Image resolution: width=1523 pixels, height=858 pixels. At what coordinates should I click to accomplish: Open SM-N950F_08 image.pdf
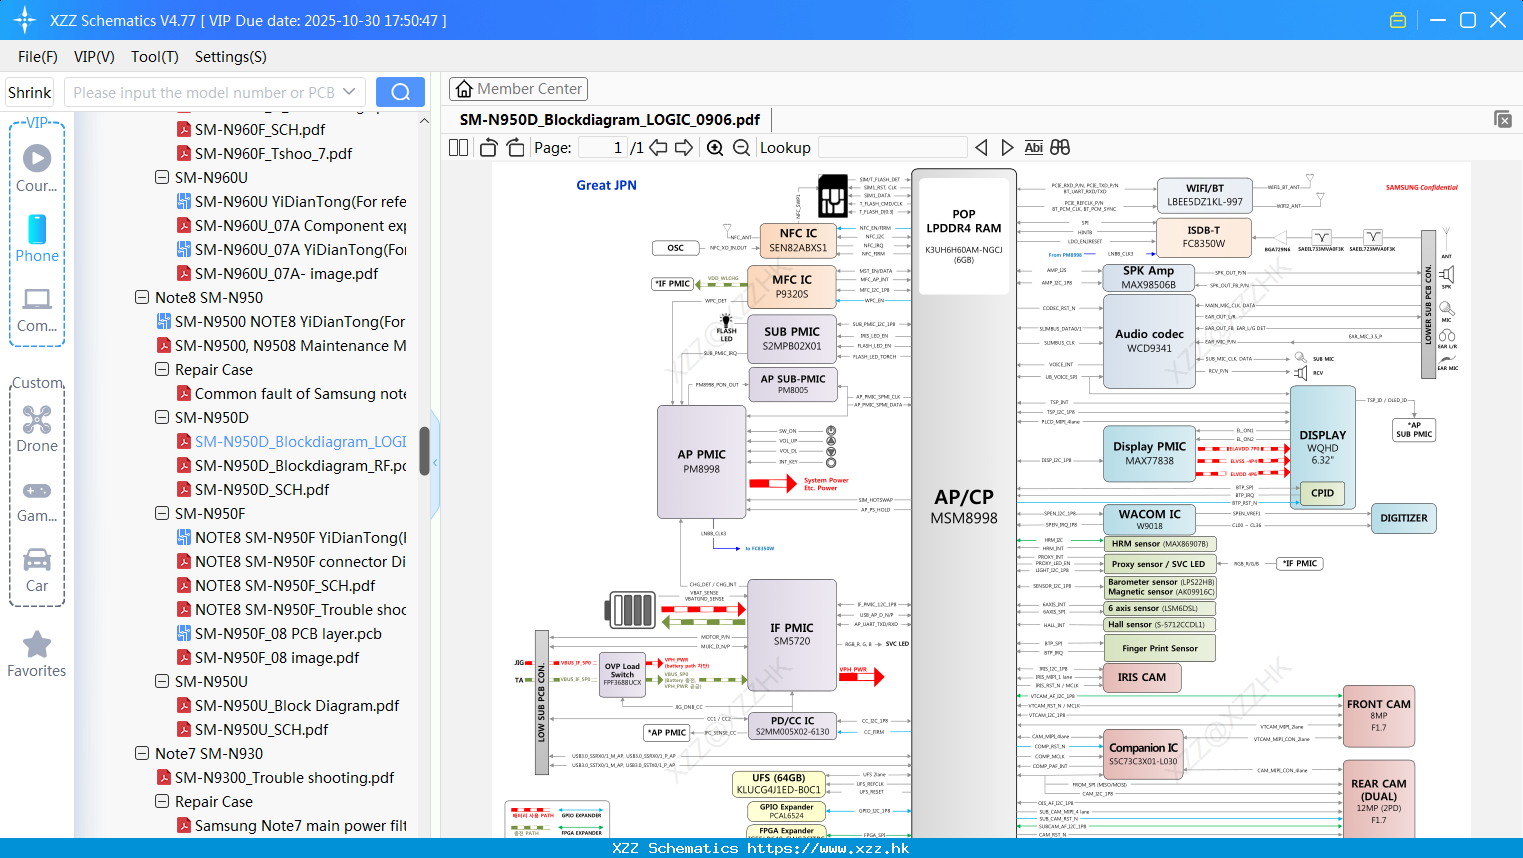[277, 657]
